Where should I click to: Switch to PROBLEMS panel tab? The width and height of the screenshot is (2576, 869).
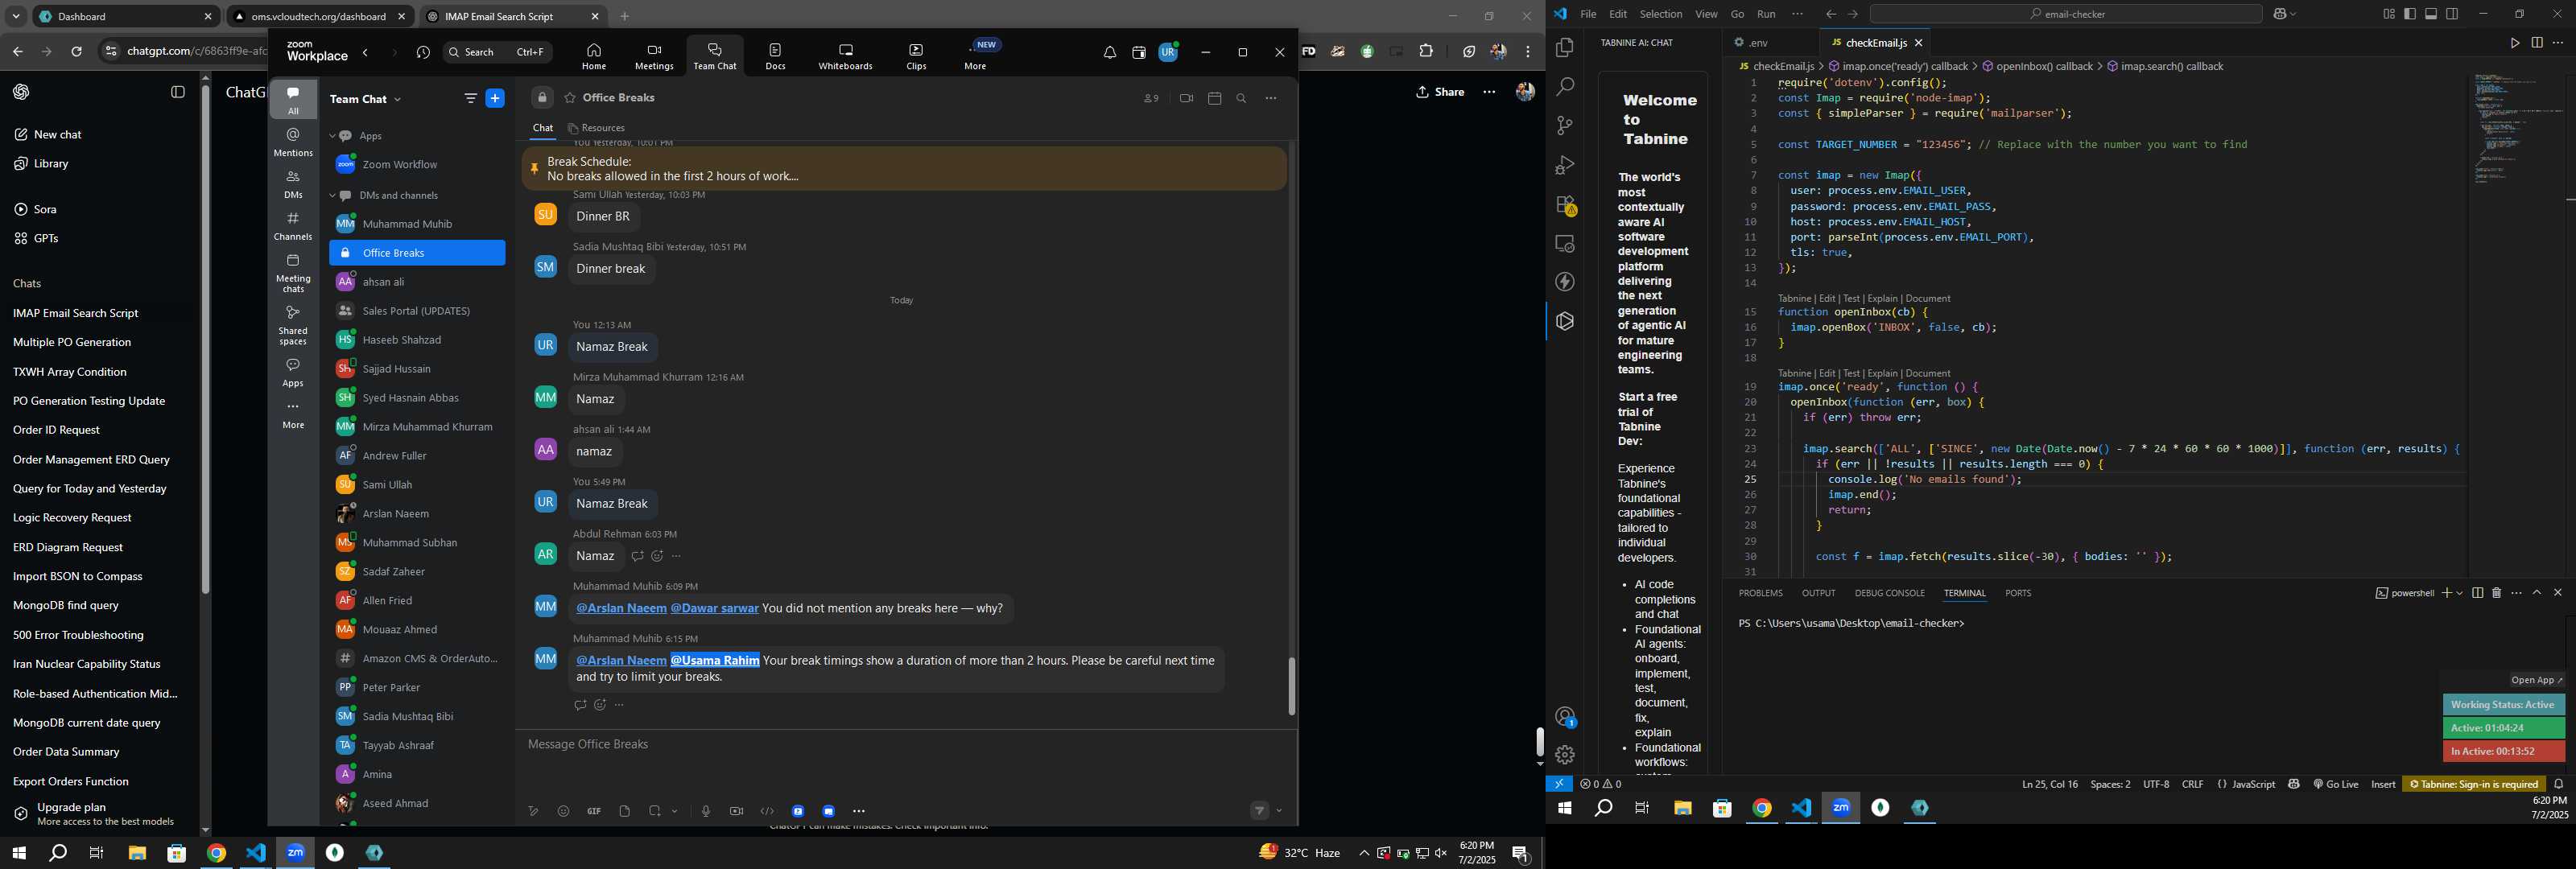(1760, 593)
